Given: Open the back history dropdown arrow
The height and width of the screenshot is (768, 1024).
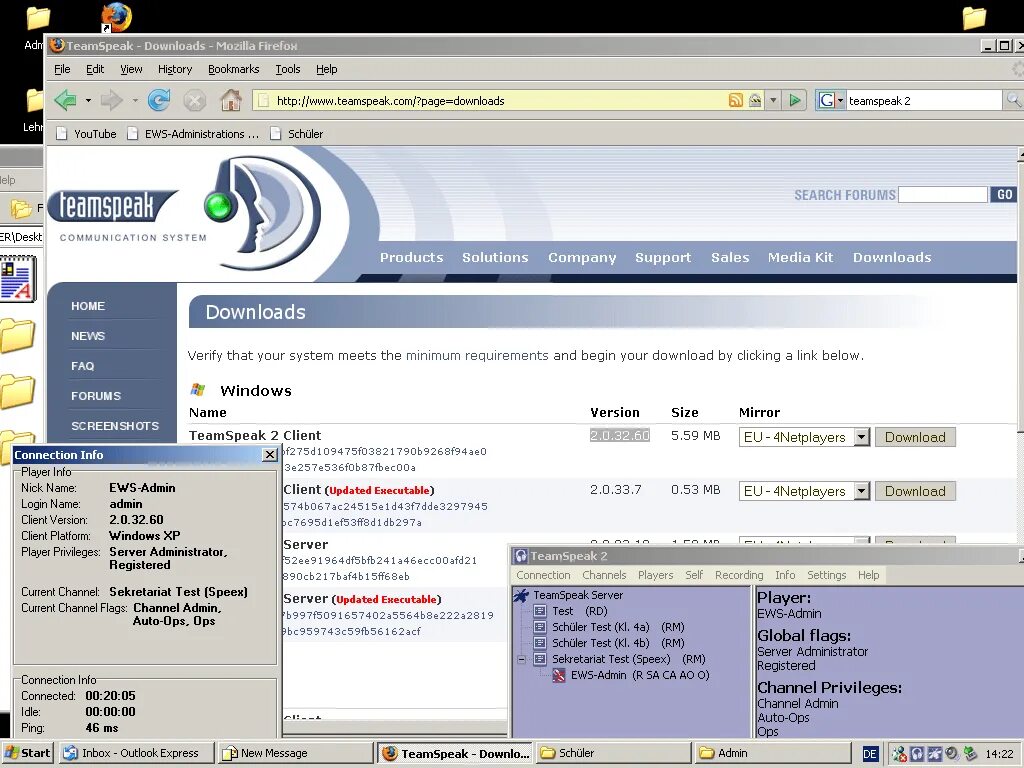Looking at the screenshot, I should click(x=88, y=101).
